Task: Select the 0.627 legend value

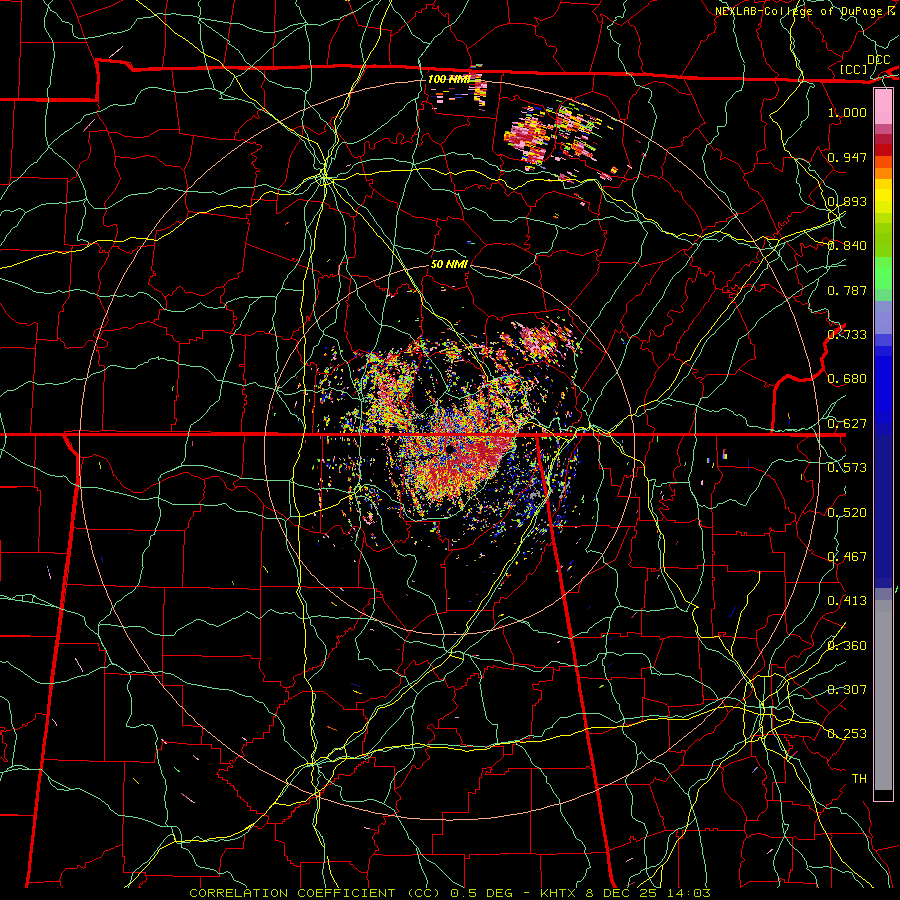Action: pyautogui.click(x=847, y=424)
